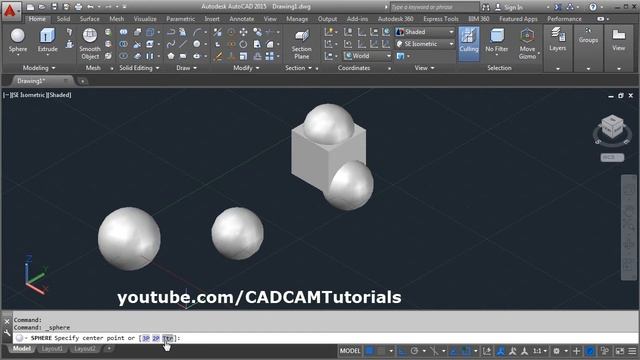Click the Sphere modeling tool
Screen dimensions: 640x360
coord(18,40)
